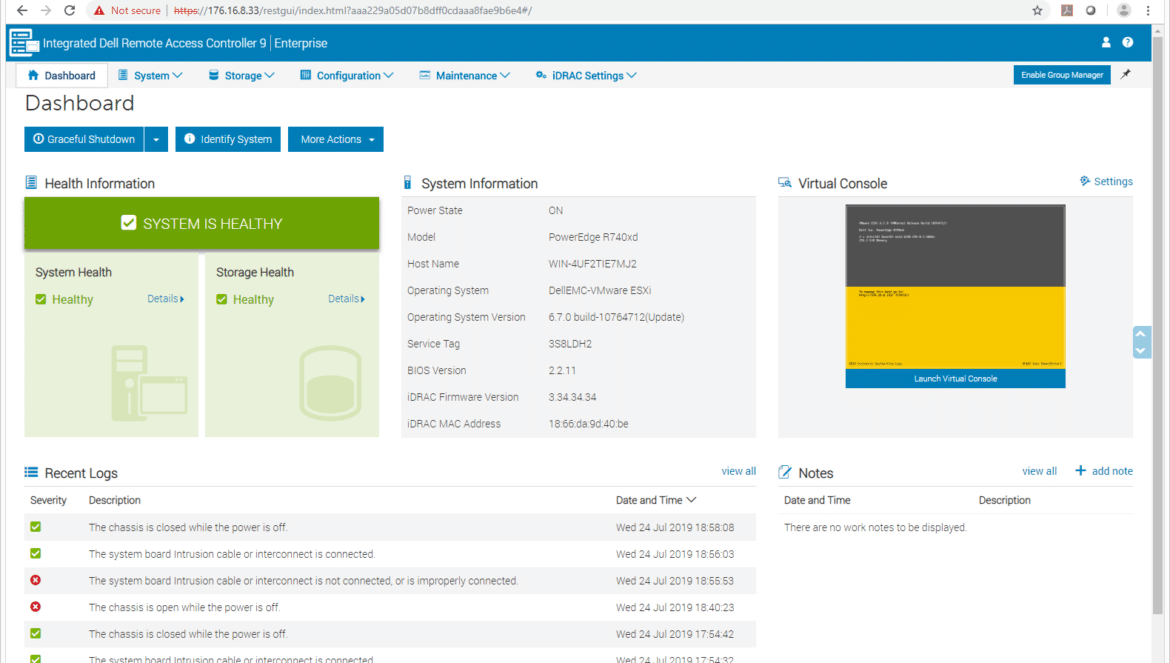Select model value PowerEdge R740xd
Image resolution: width=1170 pixels, height=663 pixels.
tap(593, 236)
